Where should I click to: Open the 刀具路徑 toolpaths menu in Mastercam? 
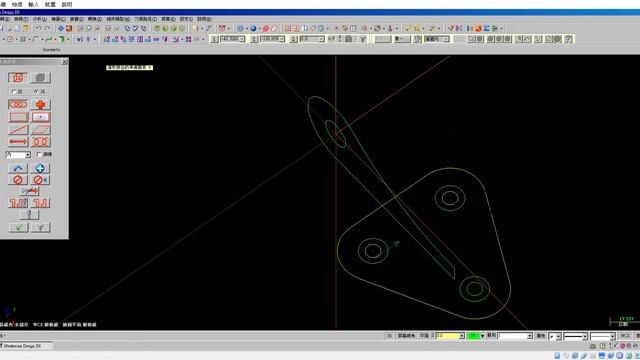tap(146, 19)
